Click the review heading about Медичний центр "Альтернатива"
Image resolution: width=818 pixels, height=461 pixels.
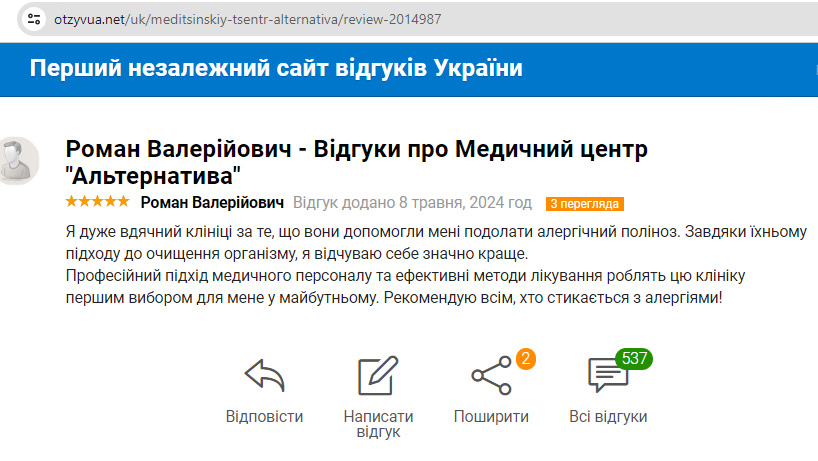coord(356,162)
